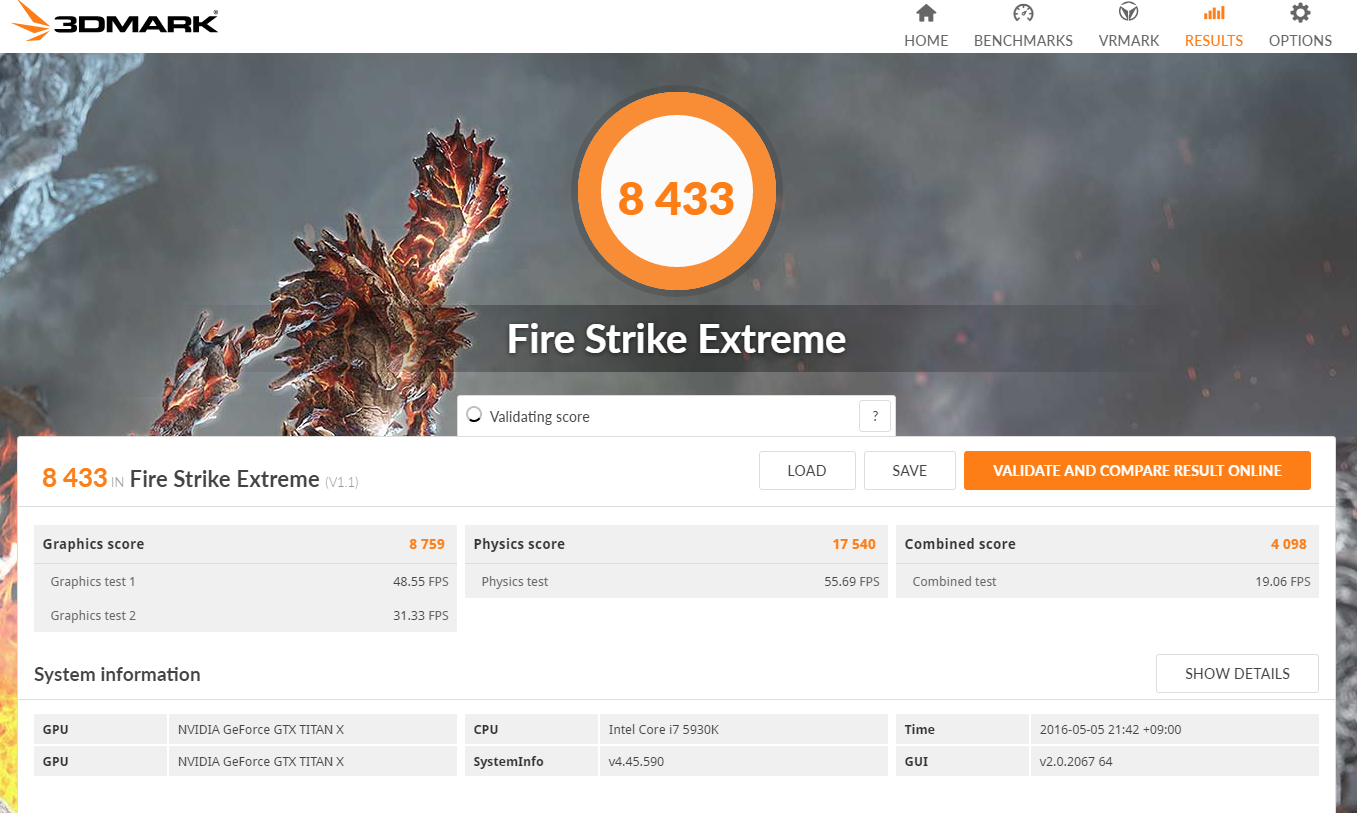Click the SystemInfo version v4.45.590

coord(636,762)
